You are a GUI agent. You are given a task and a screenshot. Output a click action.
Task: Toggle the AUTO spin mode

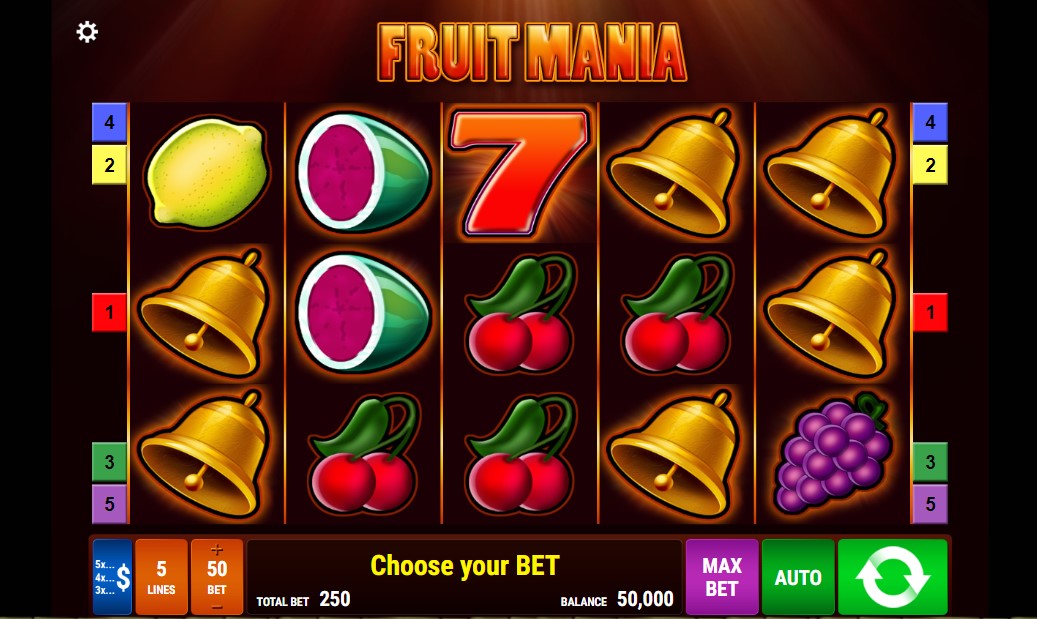tap(798, 577)
